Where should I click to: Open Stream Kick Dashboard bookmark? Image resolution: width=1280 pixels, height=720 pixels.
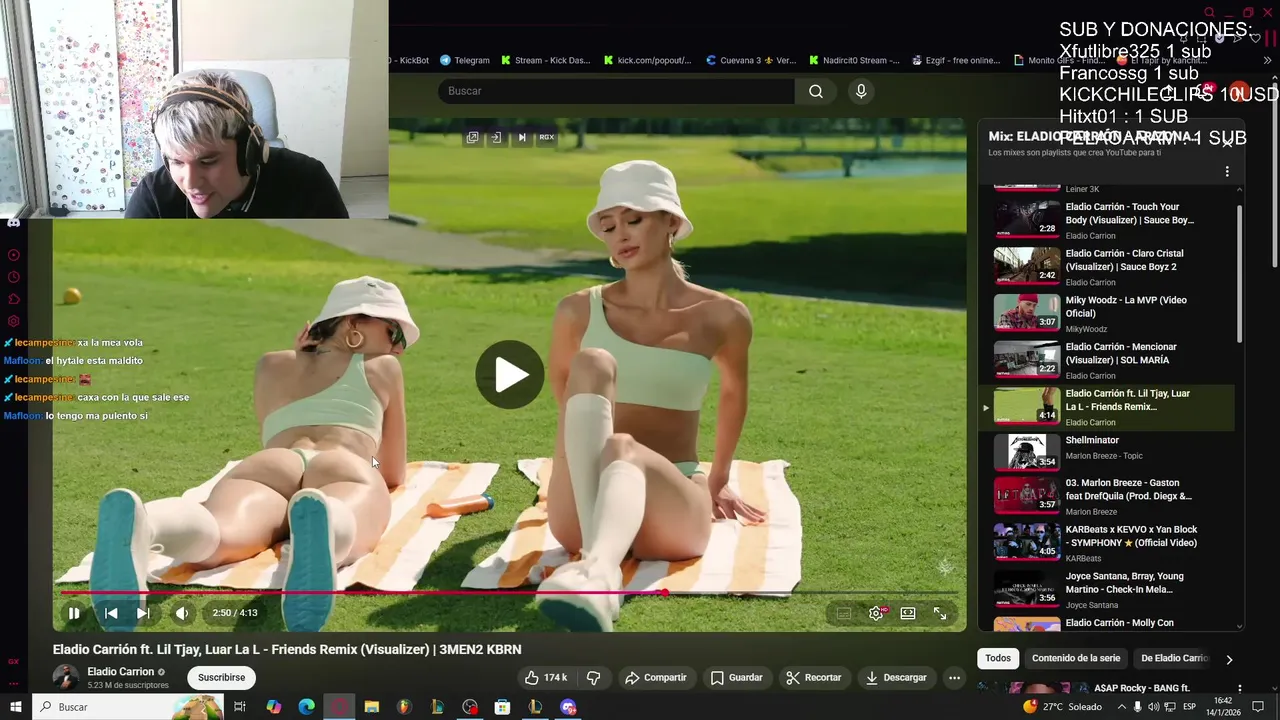(546, 60)
